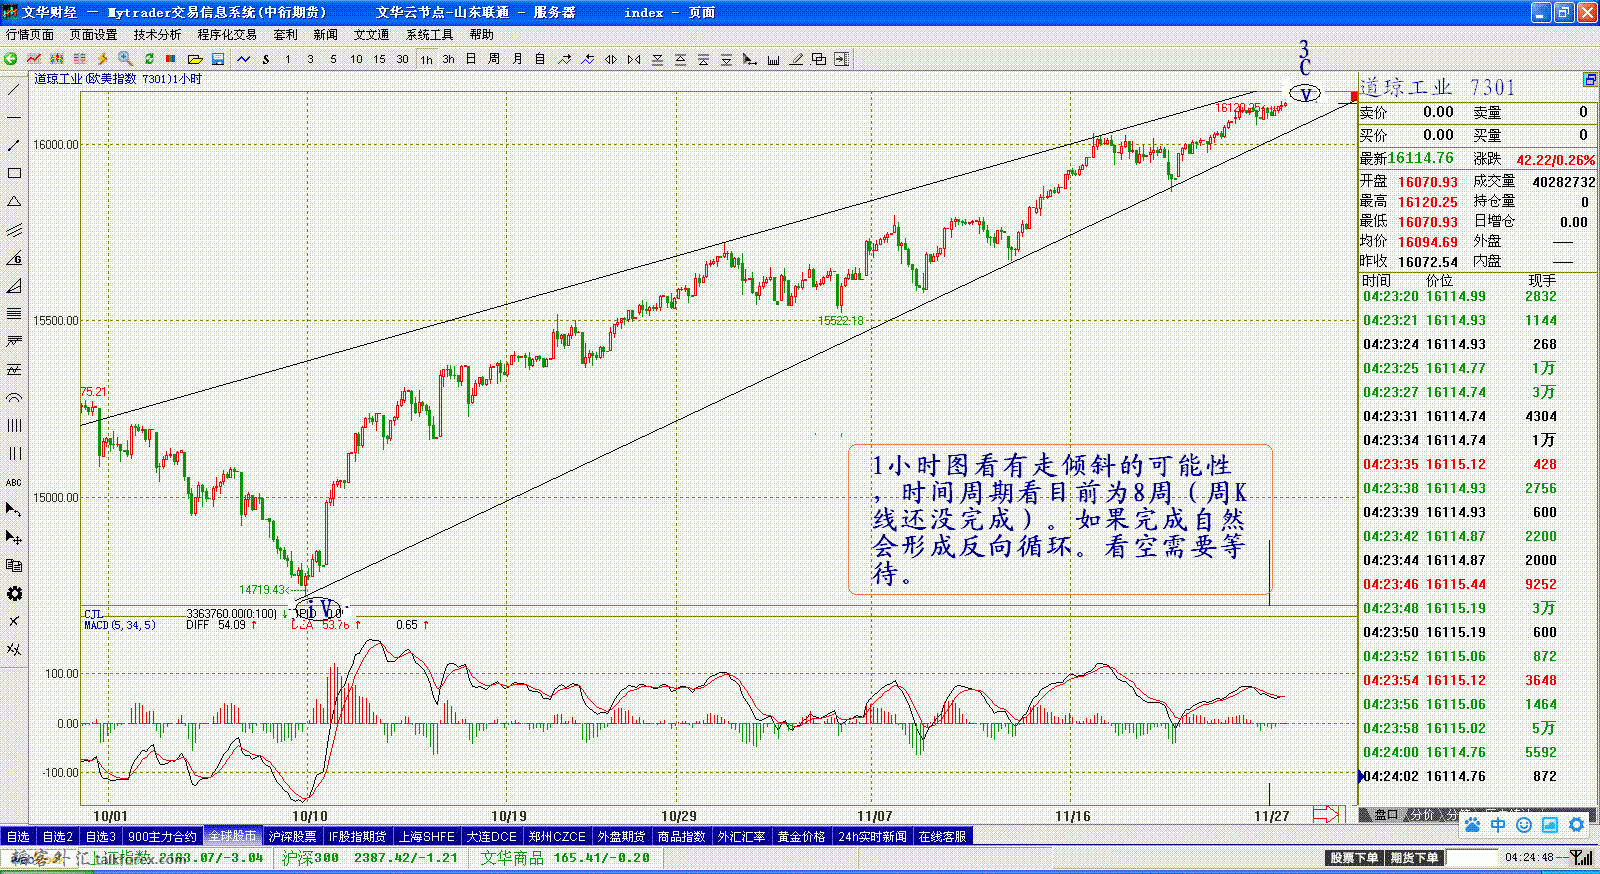The image size is (1600, 874).
Task: Open the 程序化交易 menu
Action: [227, 34]
